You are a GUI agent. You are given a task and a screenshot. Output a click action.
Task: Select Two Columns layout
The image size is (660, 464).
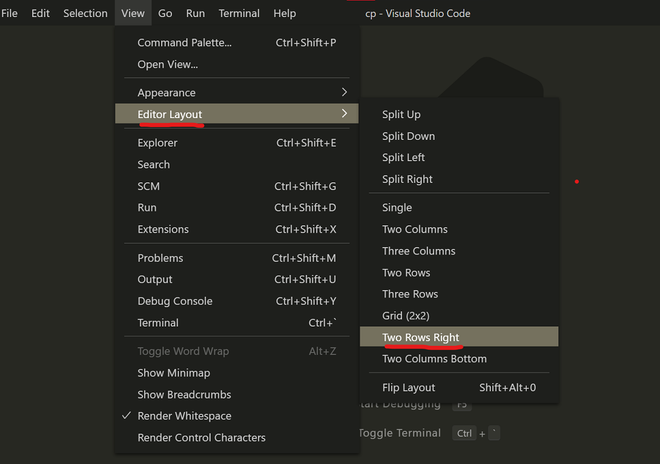coord(459,229)
